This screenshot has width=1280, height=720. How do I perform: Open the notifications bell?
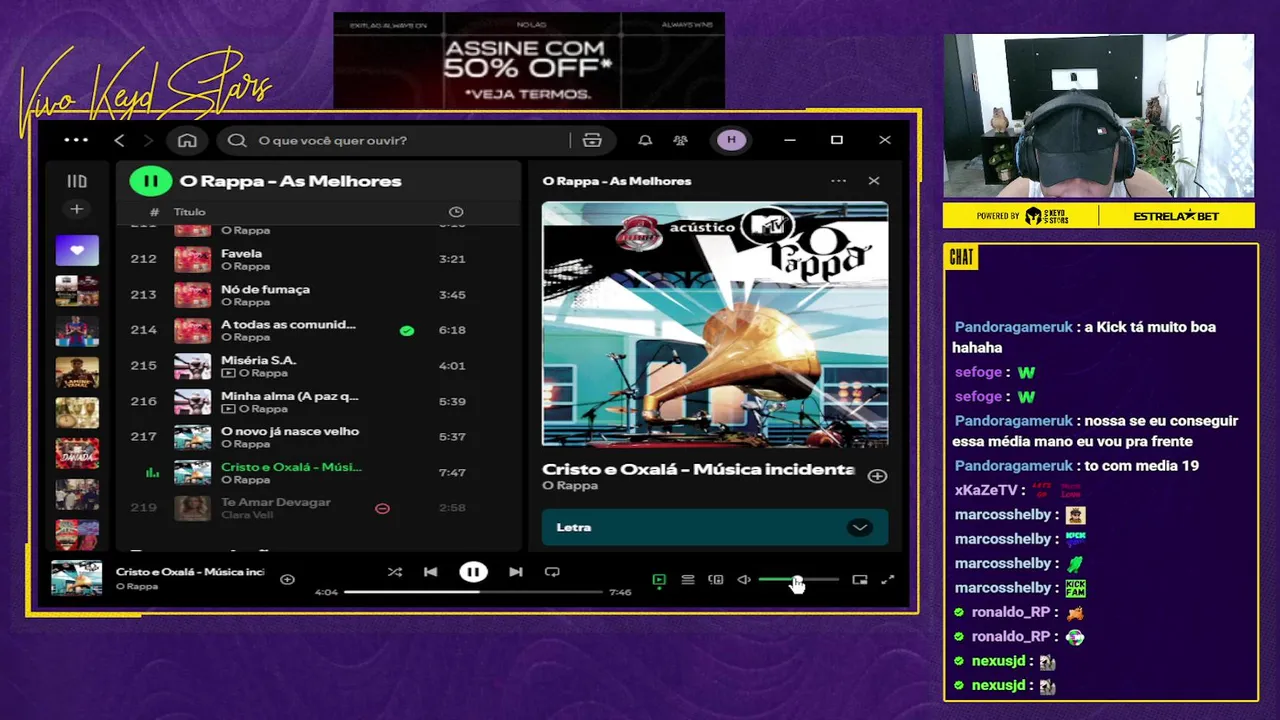[x=645, y=140]
